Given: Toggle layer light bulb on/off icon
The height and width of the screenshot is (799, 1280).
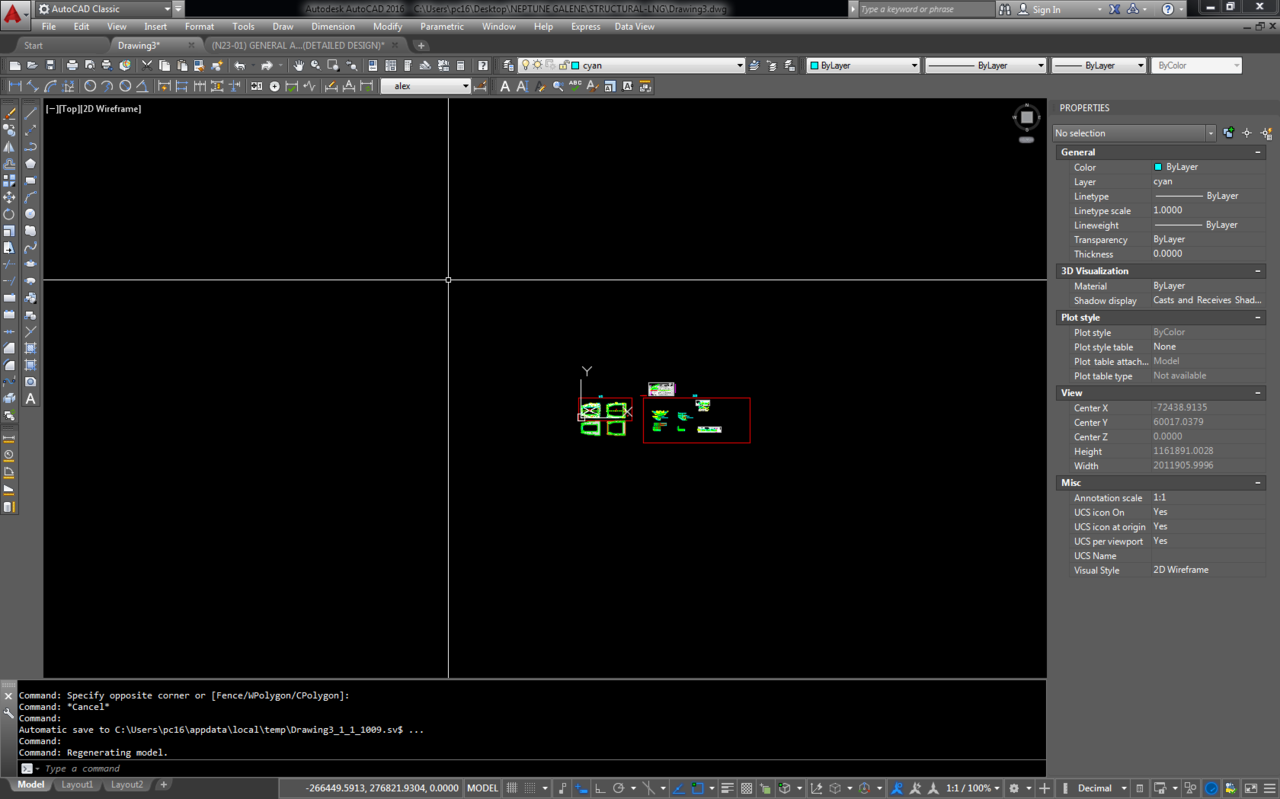Looking at the screenshot, I should [525, 65].
